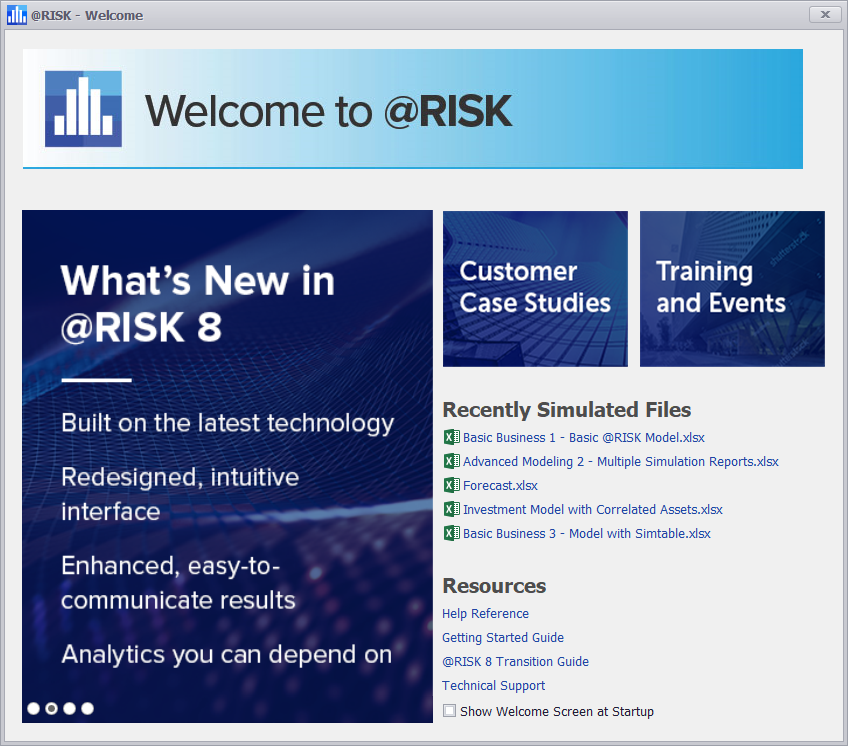Image resolution: width=848 pixels, height=746 pixels.
Task: Click Excel icon beside Basic Business 3 file
Action: [x=451, y=533]
